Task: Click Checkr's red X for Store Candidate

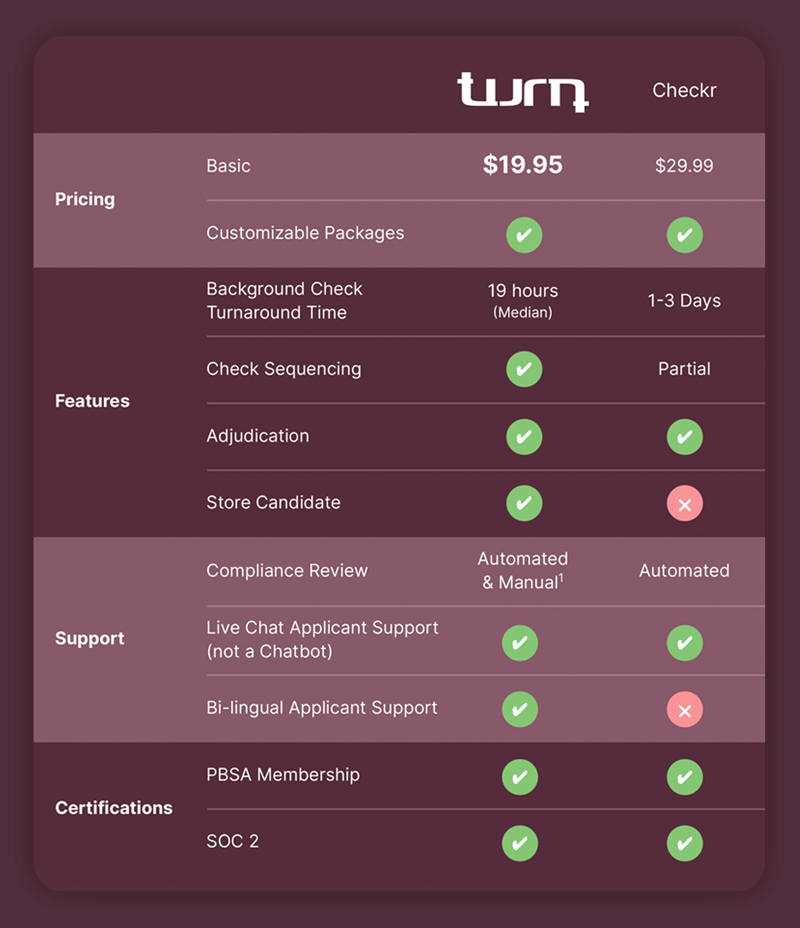Action: click(x=685, y=504)
